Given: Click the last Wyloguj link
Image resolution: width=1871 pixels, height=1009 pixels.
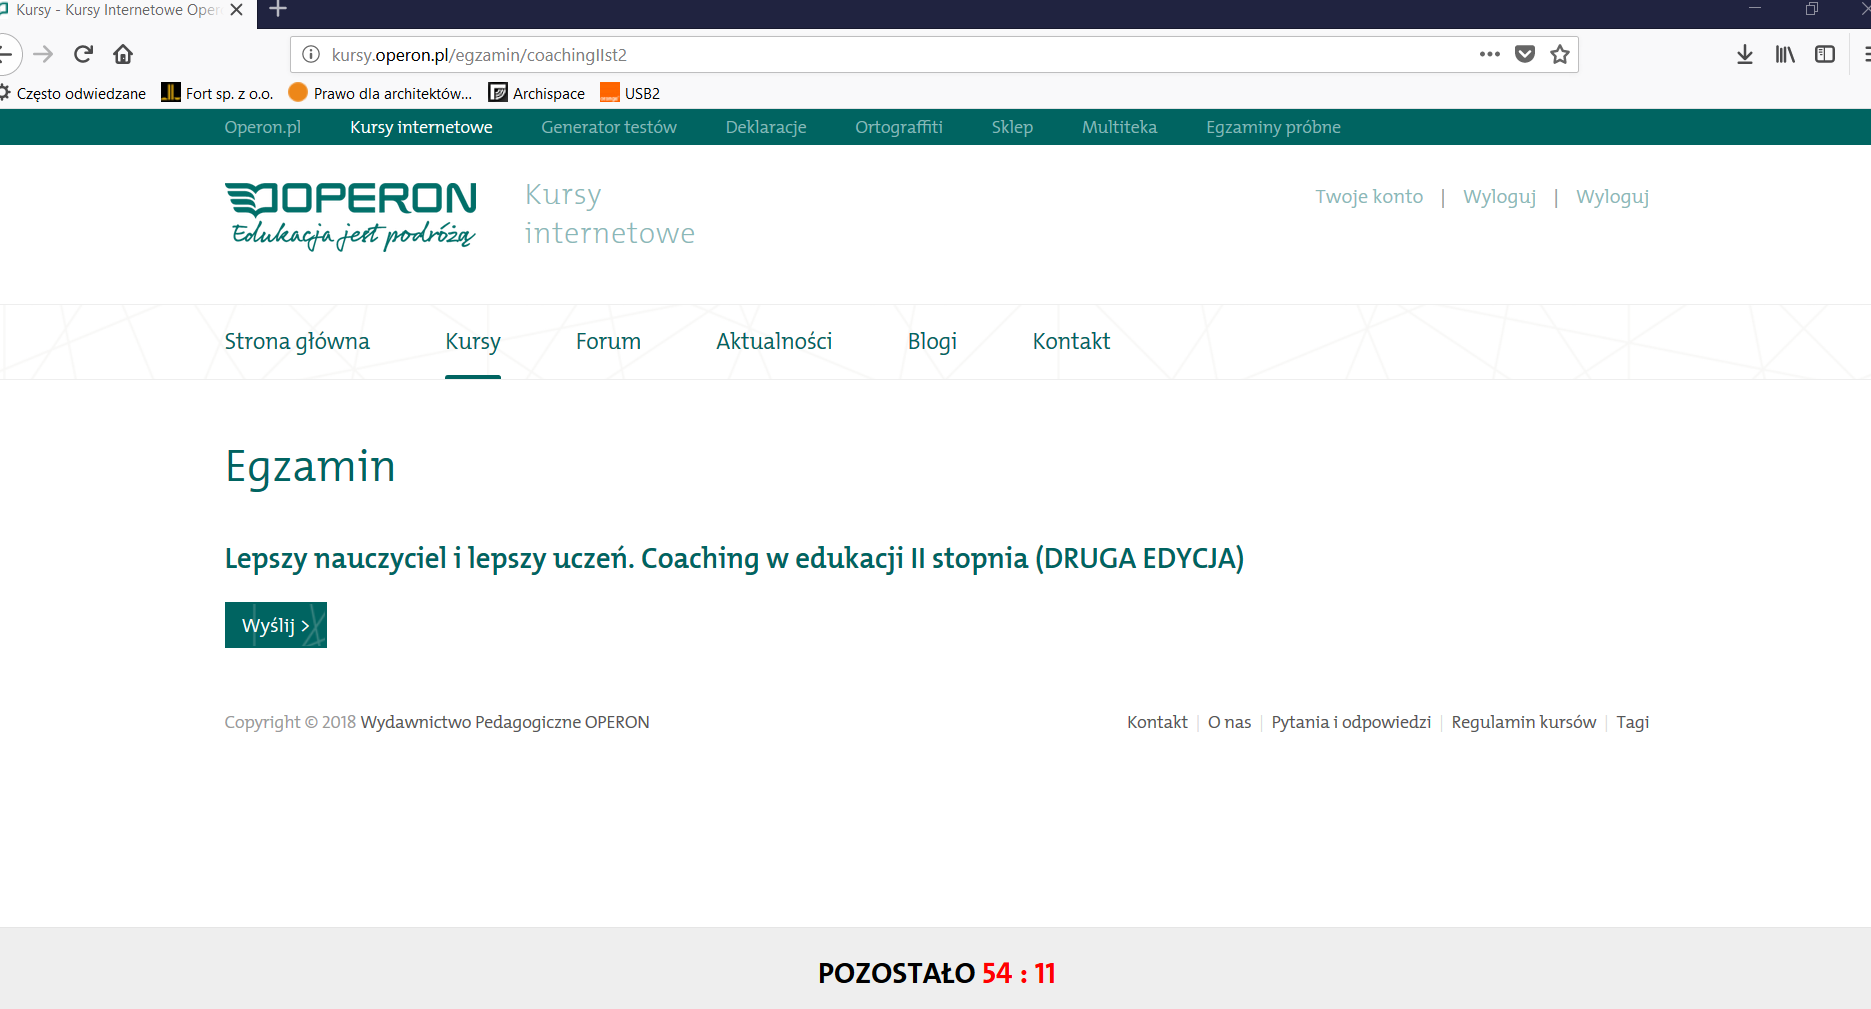Looking at the screenshot, I should 1612,197.
